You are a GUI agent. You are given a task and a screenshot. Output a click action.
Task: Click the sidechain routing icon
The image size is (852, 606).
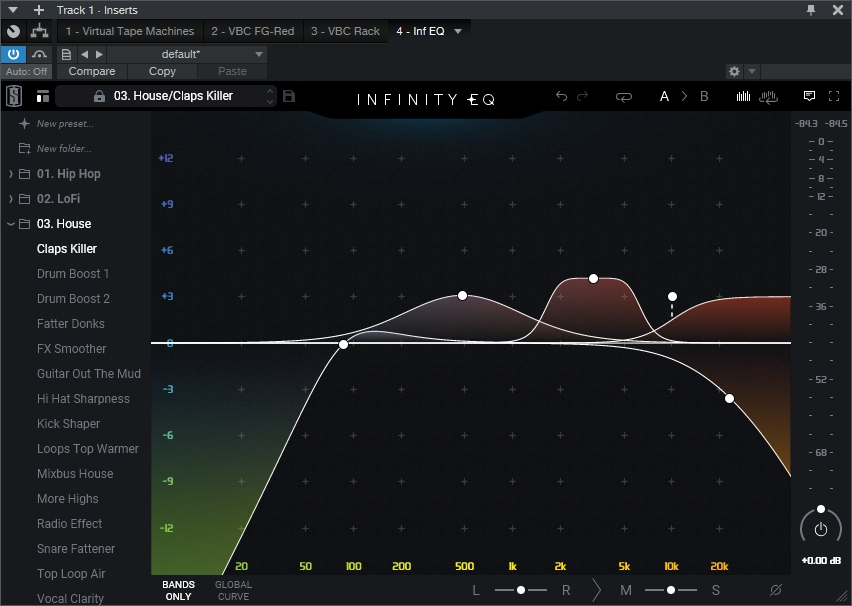pos(39,32)
